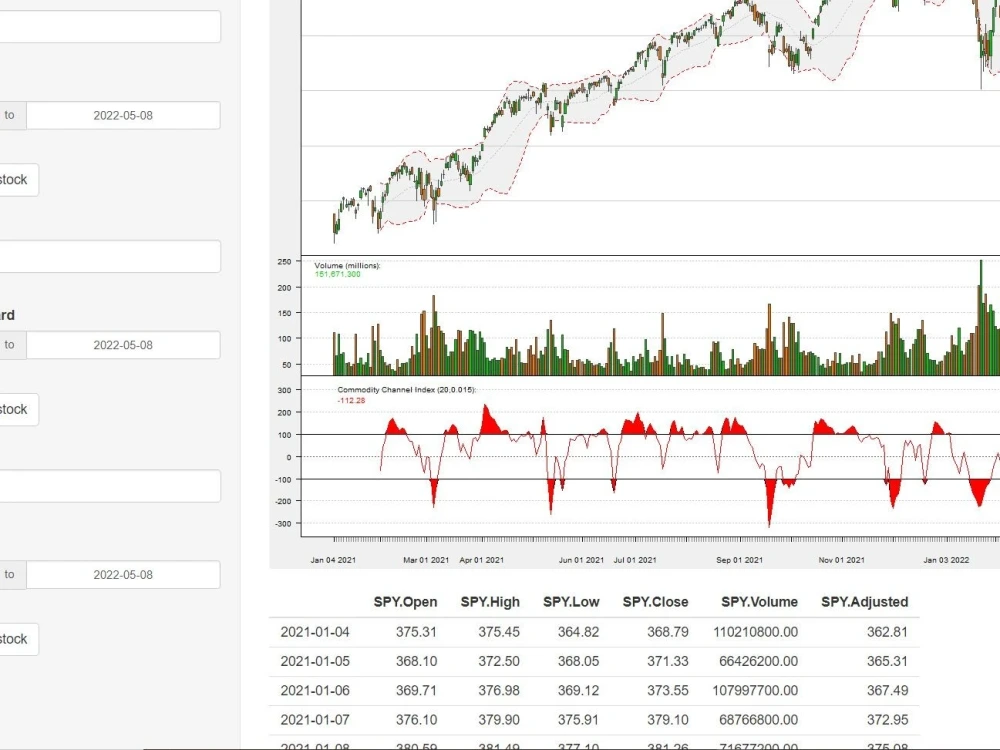
Task: Click the close value 371.33
Action: (668, 661)
